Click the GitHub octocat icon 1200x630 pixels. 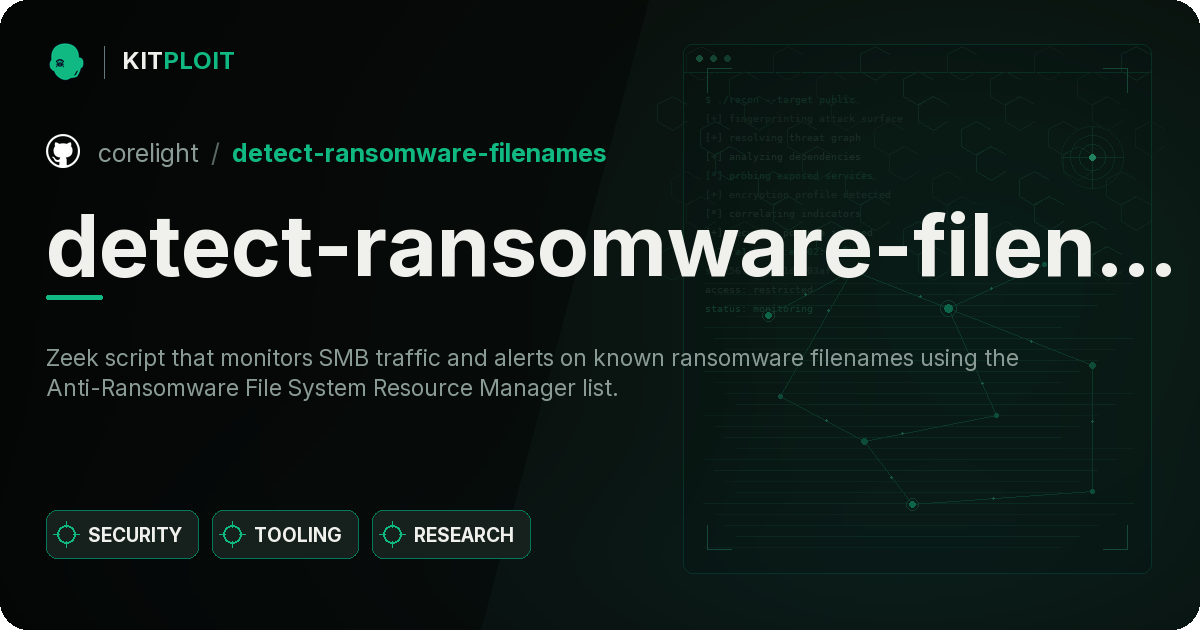63,152
